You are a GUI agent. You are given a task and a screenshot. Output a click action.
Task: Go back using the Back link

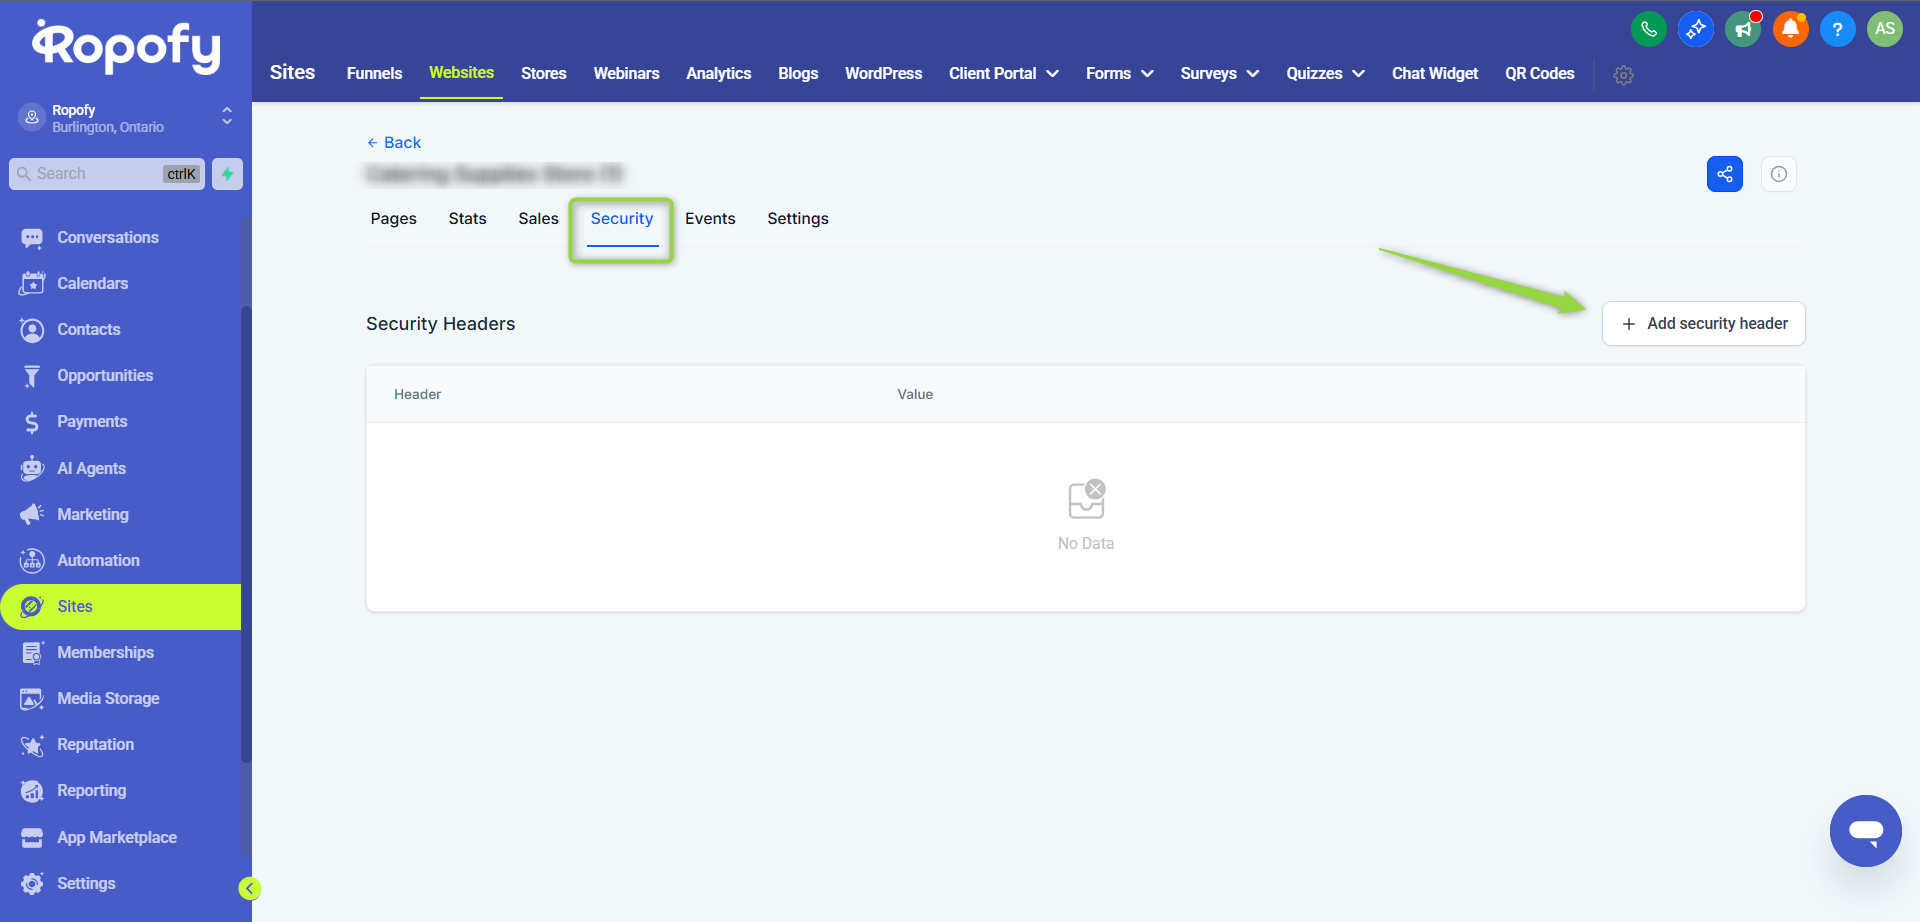click(394, 143)
